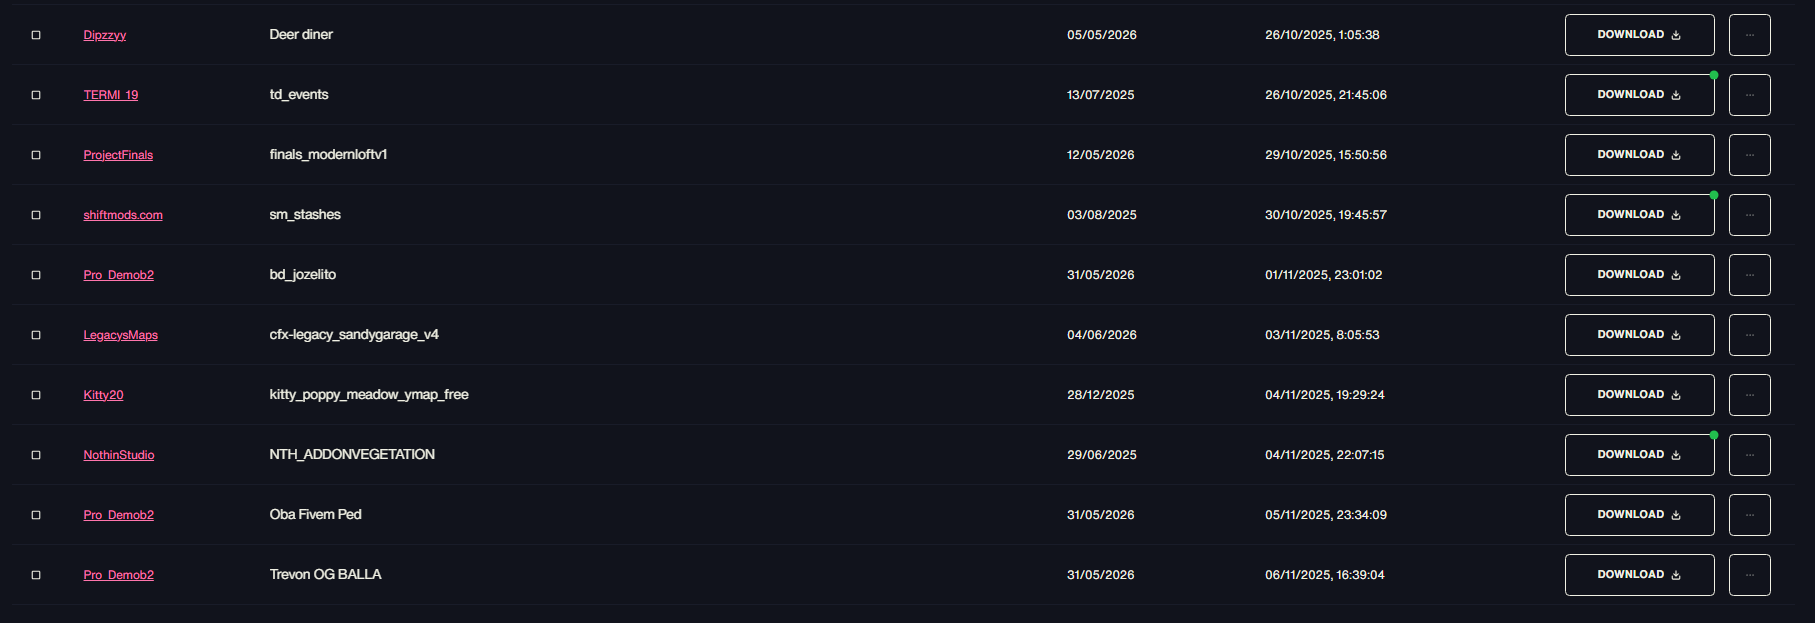1815x623 pixels.
Task: Check the box next to cfx-legacy_sandygarage_v4
Action: click(x=36, y=335)
